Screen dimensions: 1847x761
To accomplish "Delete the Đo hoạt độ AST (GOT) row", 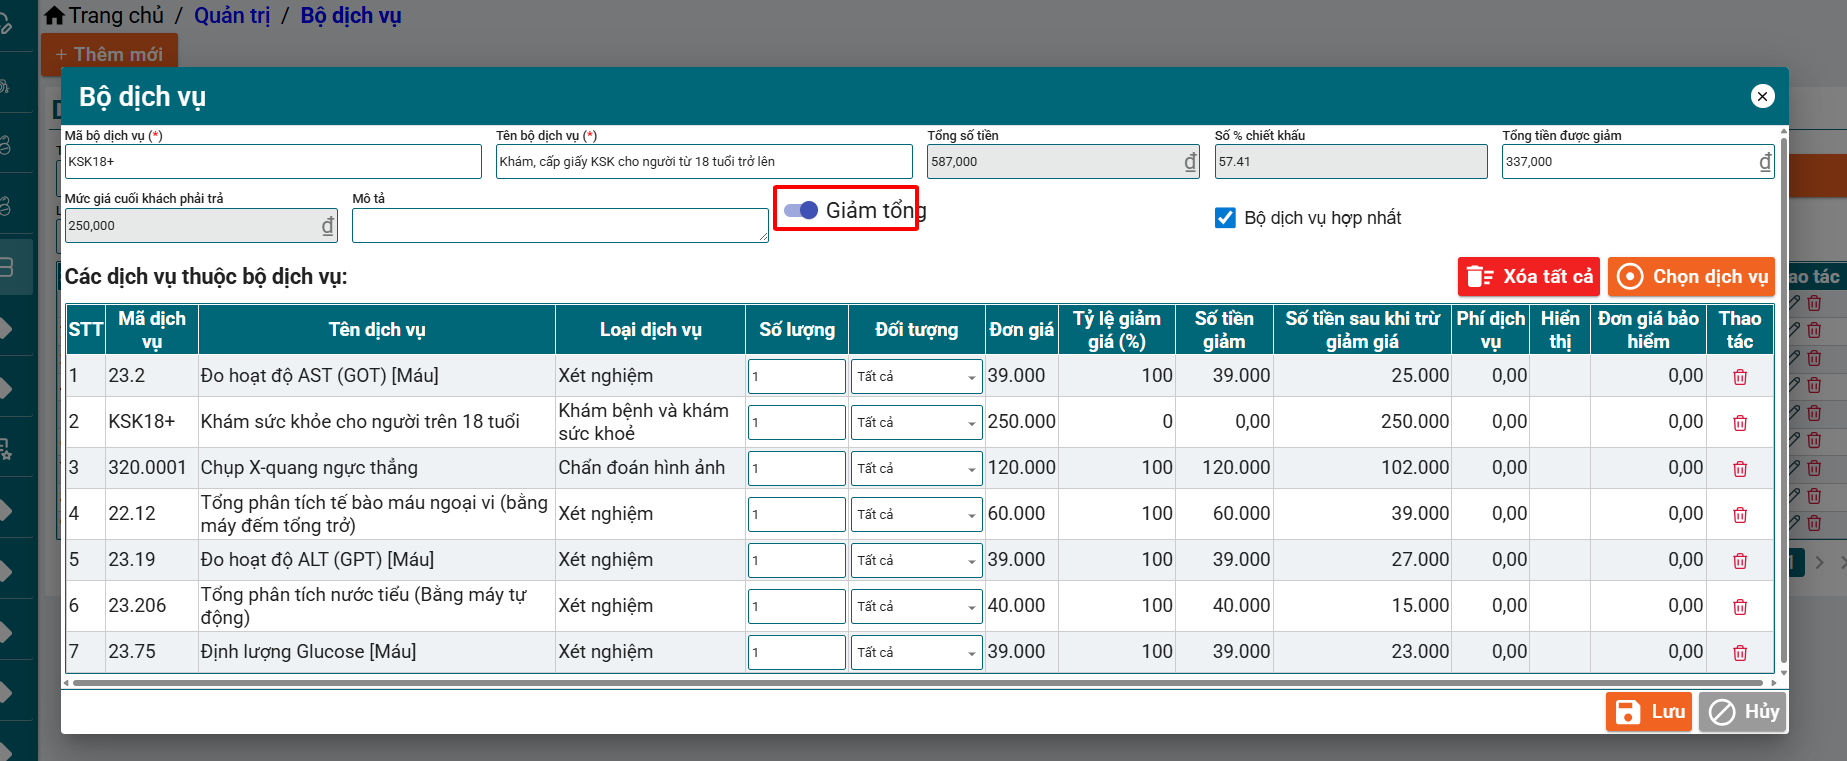I will point(1740,377).
